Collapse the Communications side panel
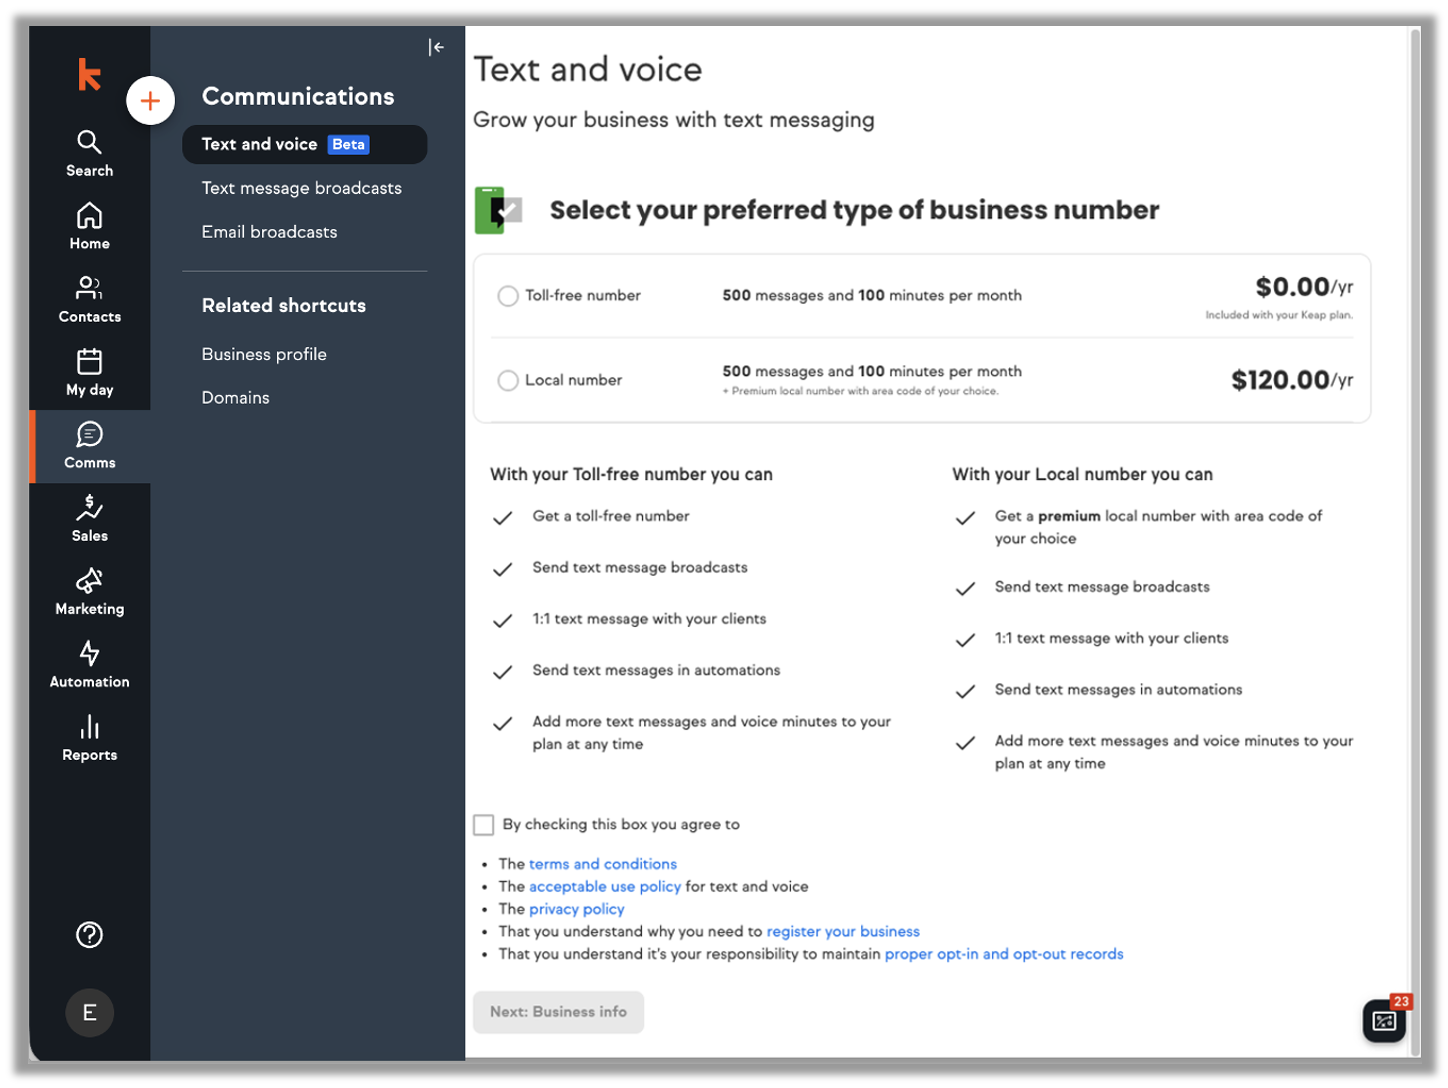 [x=436, y=47]
